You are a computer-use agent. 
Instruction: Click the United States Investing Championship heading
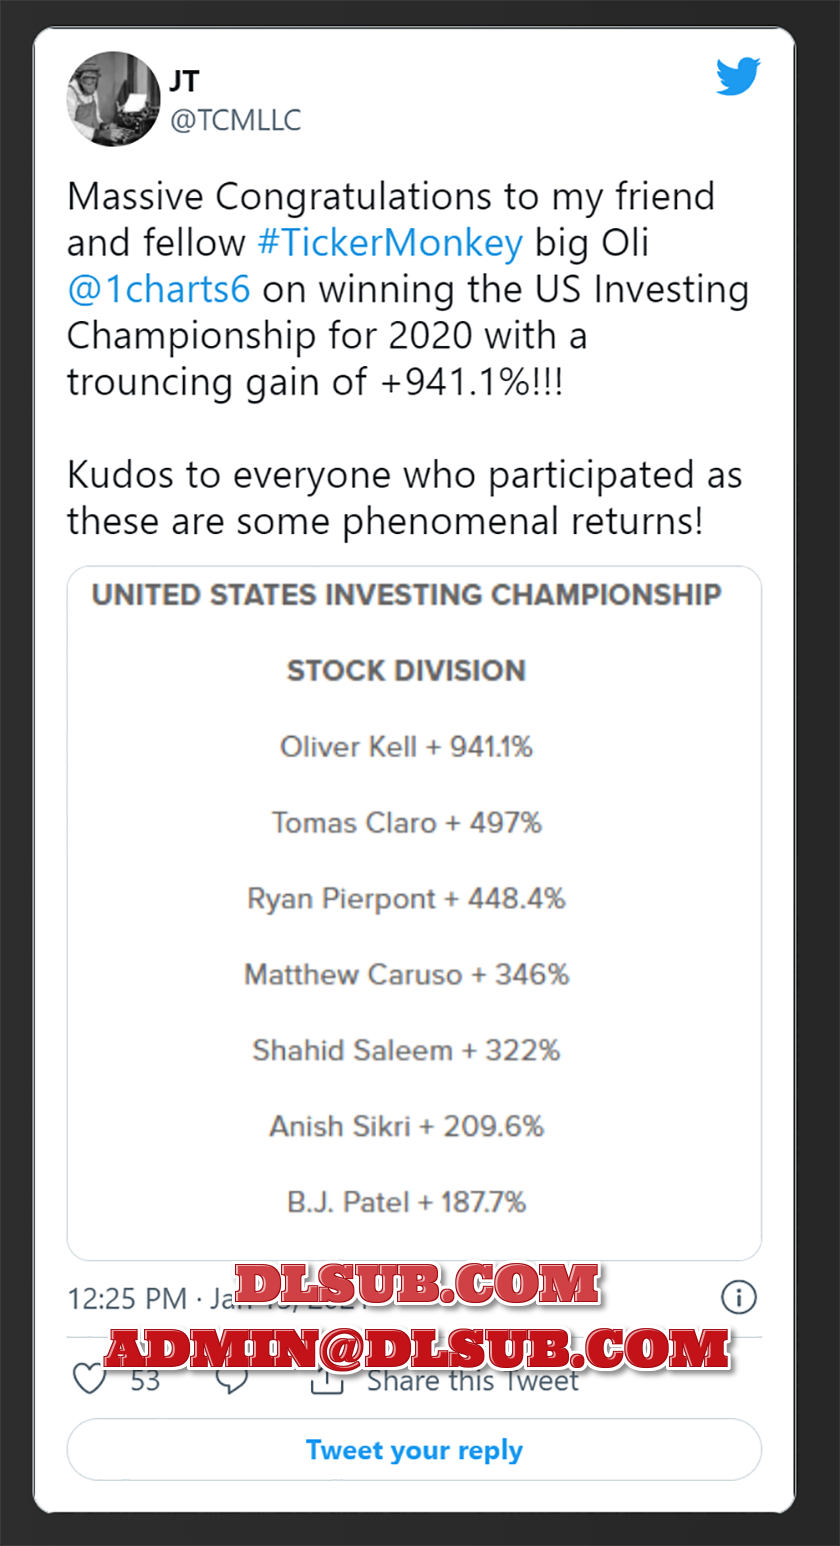406,595
